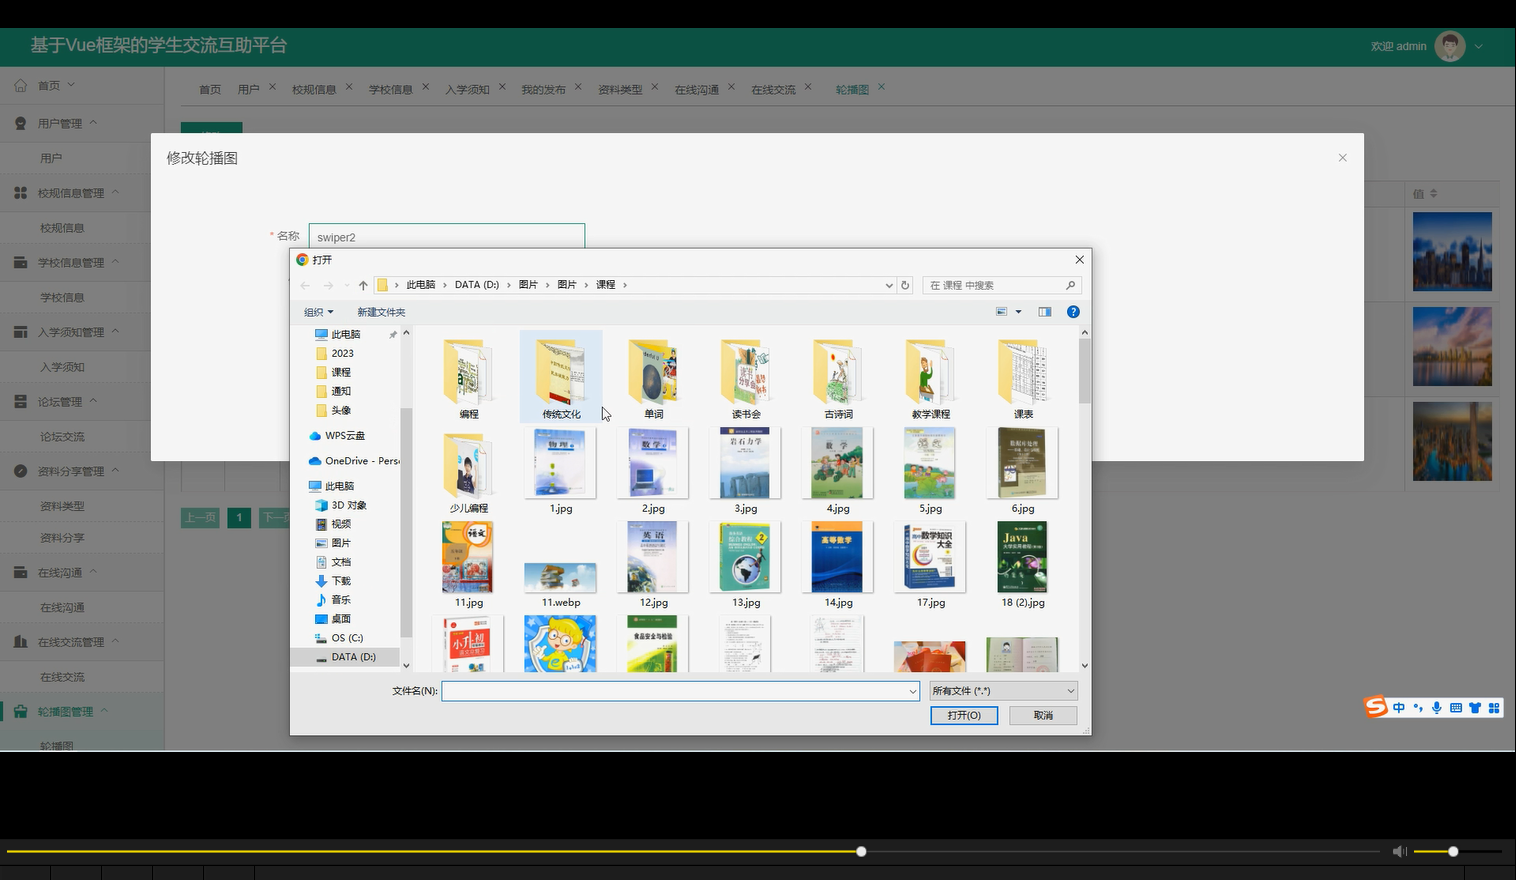Screen dimensions: 1516x880
Task: Select the 6.jpg image file
Action: 1023,472
